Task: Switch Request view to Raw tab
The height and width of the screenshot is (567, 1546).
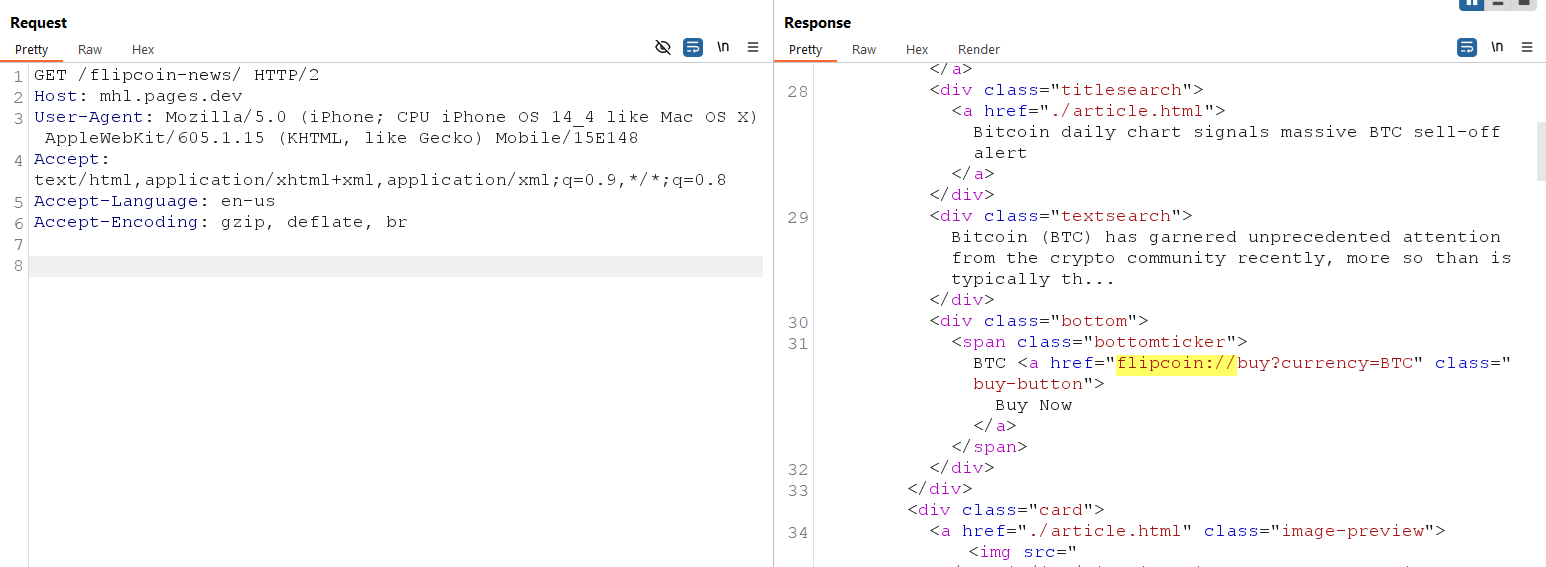Action: 90,49
